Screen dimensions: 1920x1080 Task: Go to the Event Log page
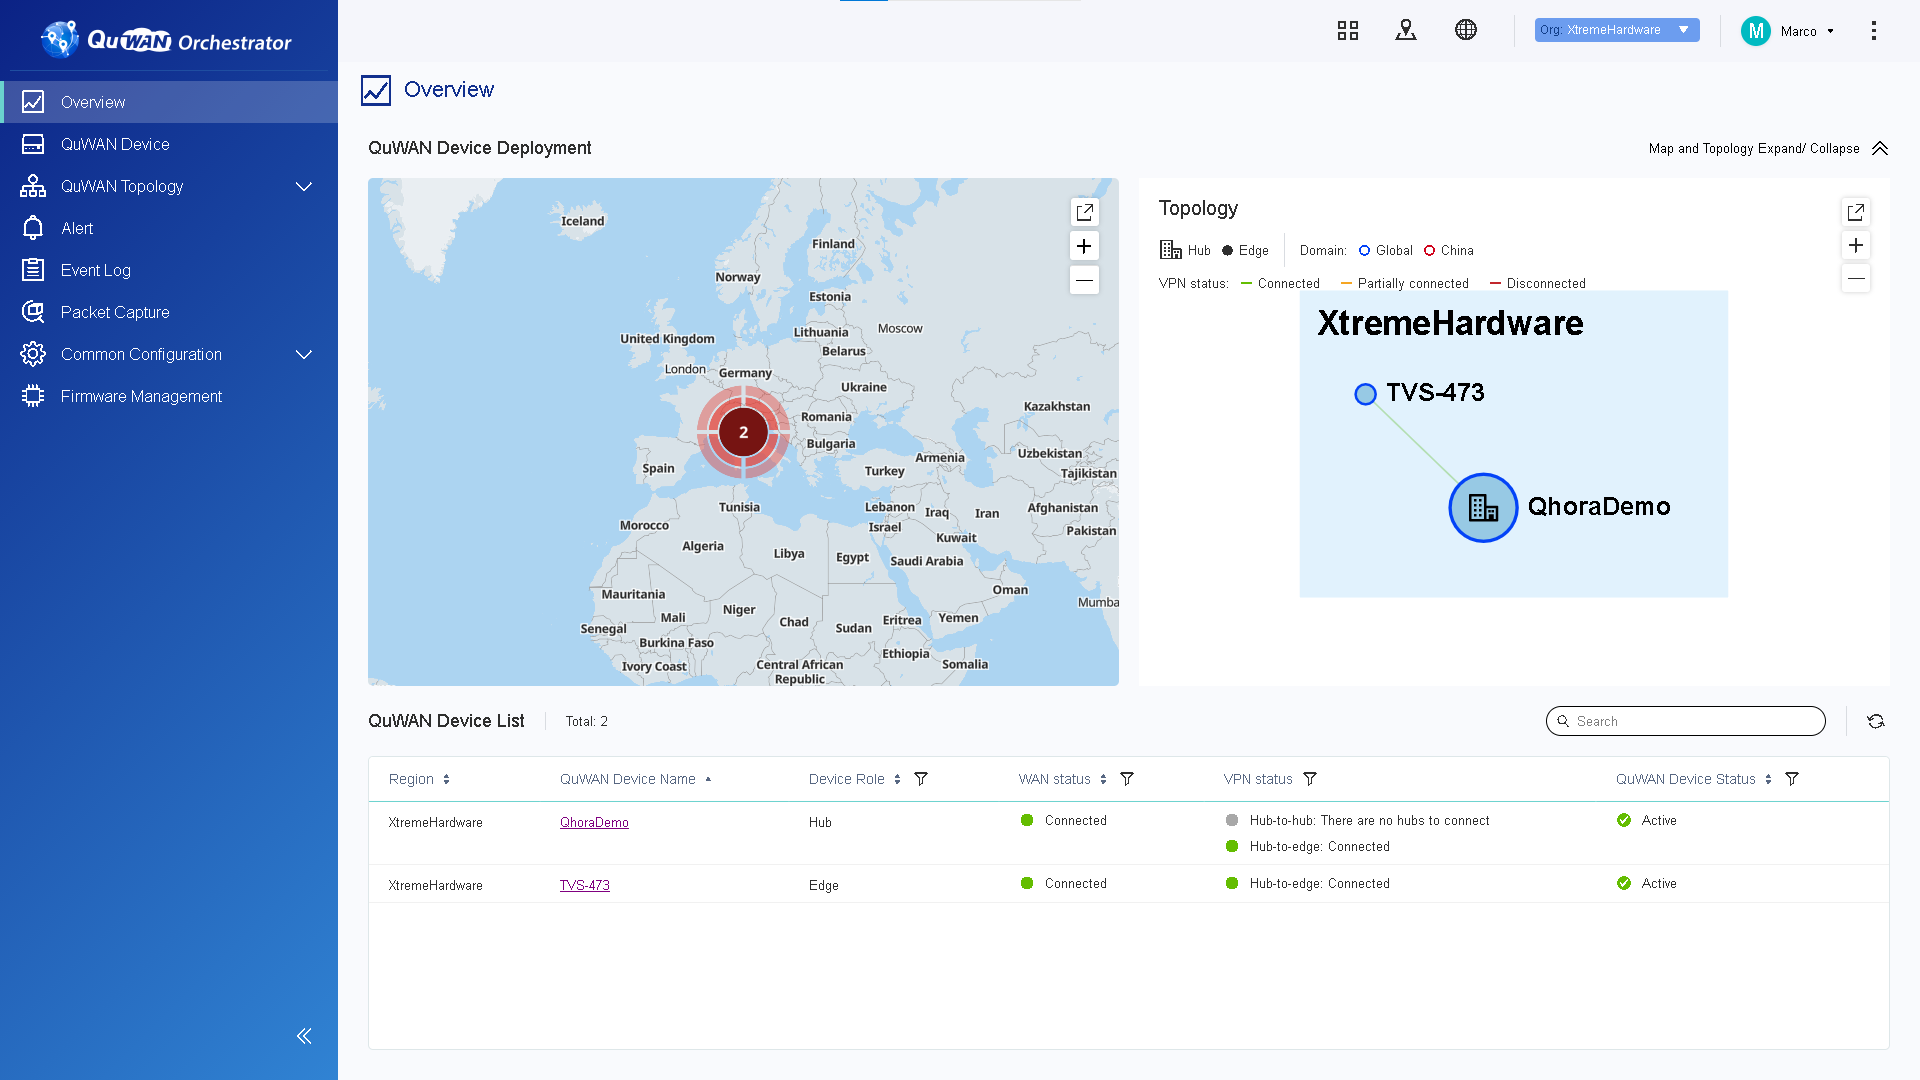(x=96, y=270)
